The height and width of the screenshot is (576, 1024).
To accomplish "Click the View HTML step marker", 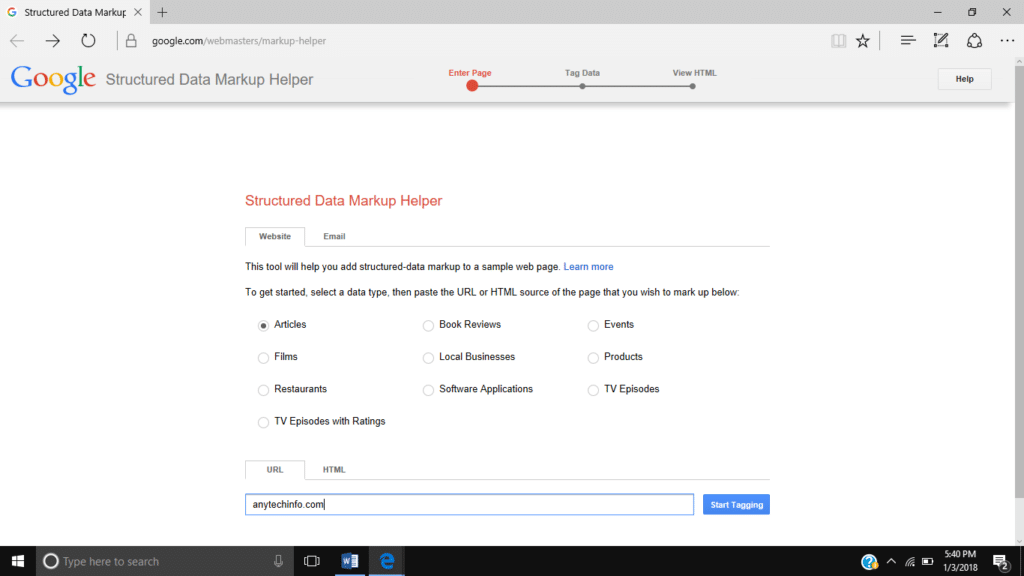I will [x=692, y=86].
